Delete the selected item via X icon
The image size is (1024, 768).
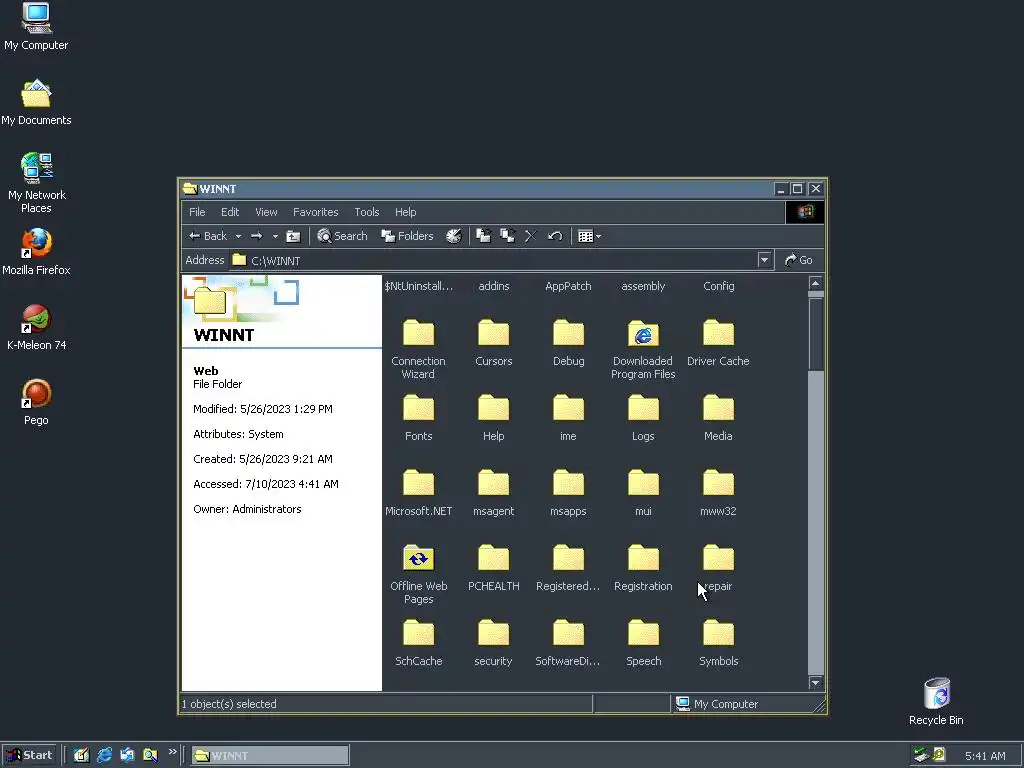[531, 236]
